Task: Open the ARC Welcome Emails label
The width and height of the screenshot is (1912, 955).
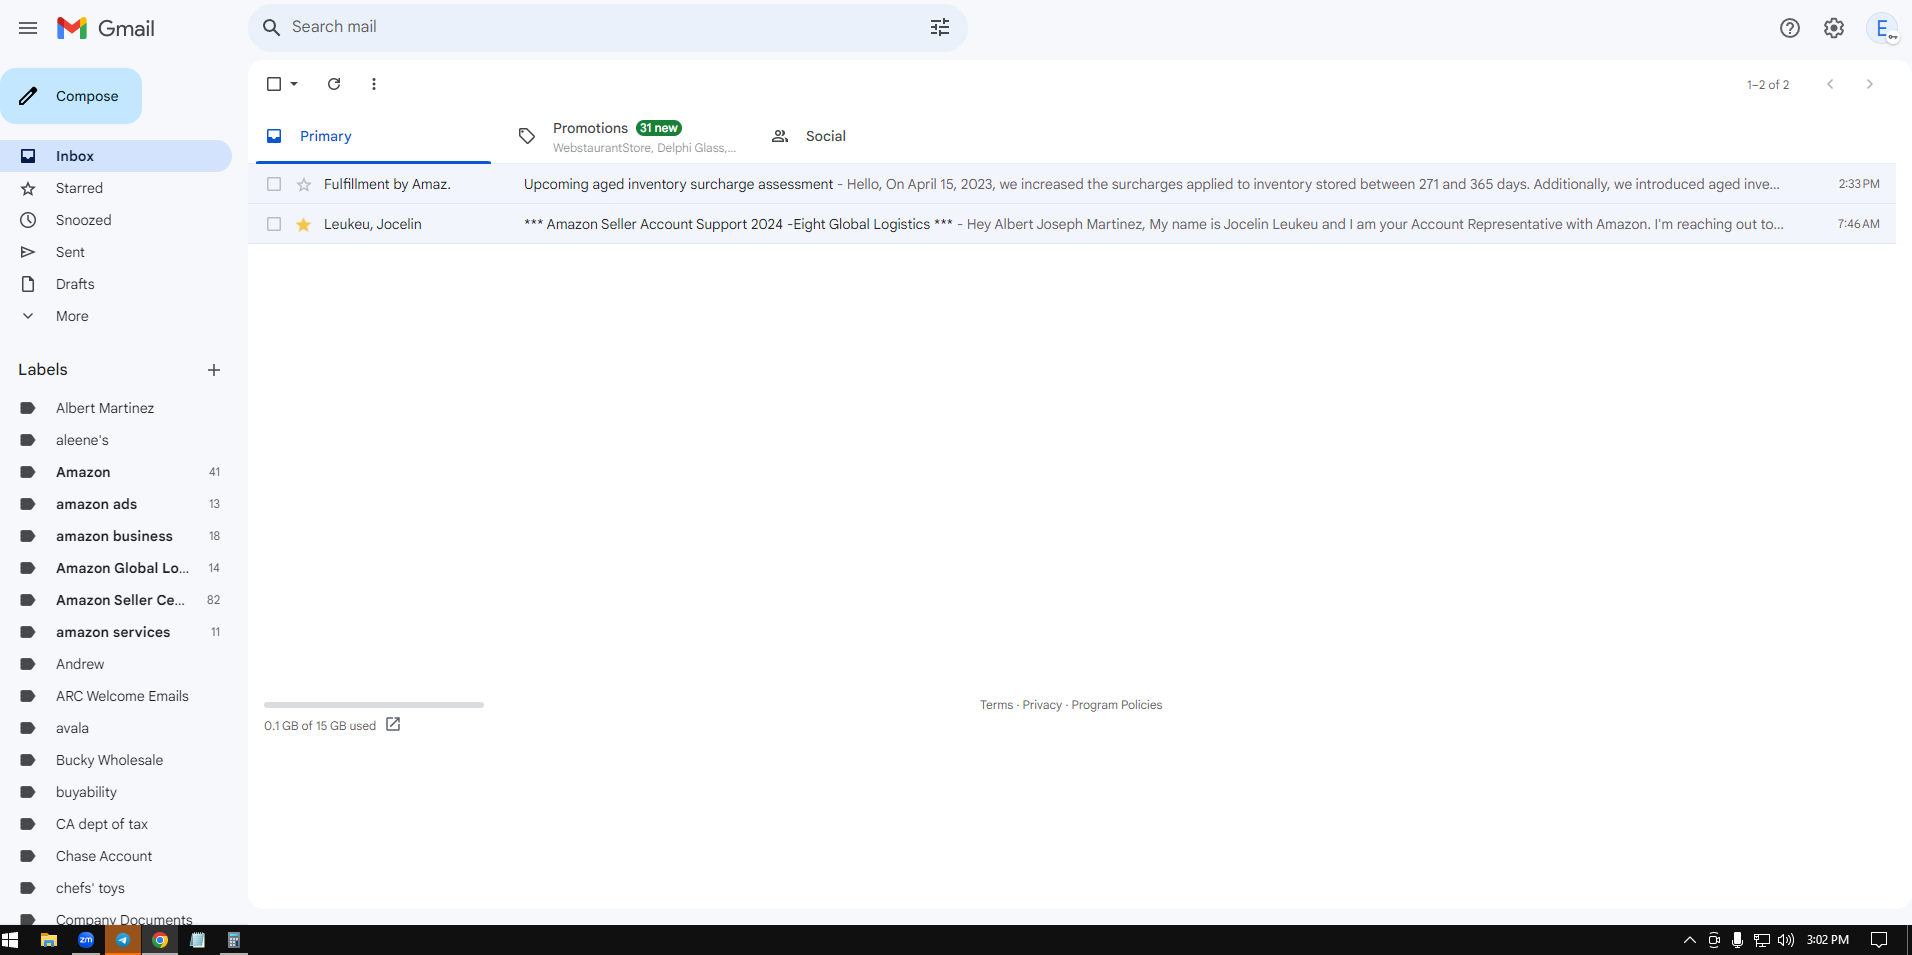Action: click(x=116, y=696)
